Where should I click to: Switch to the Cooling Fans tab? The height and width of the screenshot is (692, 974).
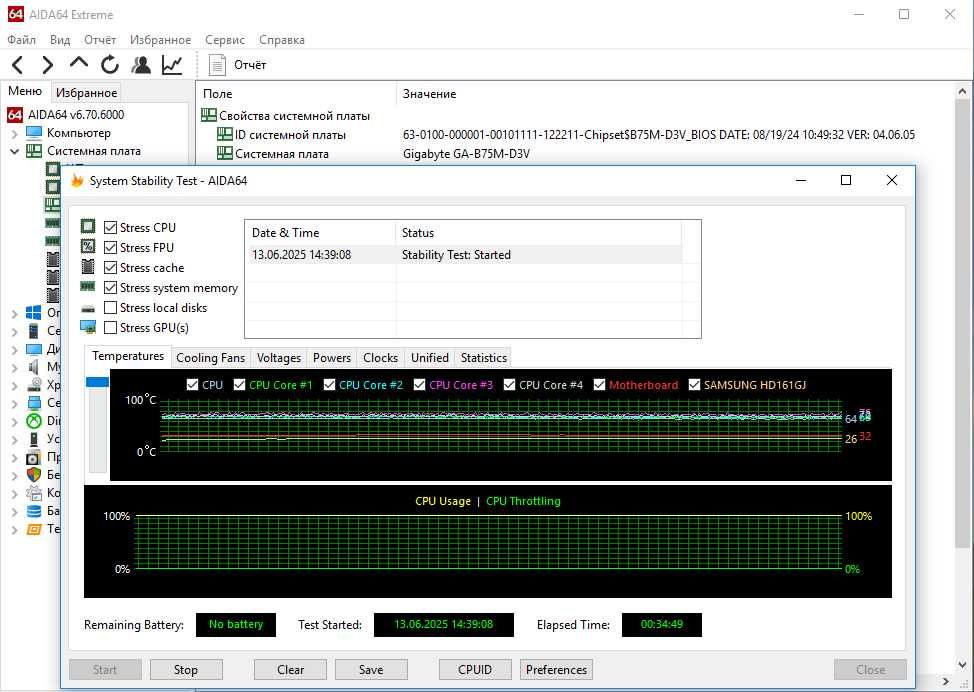coord(211,358)
